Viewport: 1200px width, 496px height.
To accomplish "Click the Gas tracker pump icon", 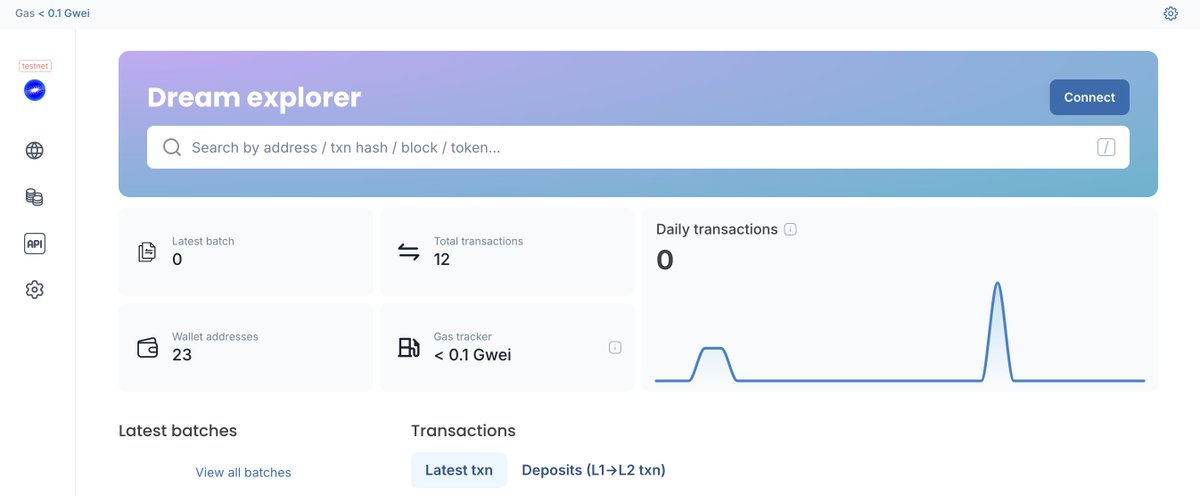I will (409, 348).
